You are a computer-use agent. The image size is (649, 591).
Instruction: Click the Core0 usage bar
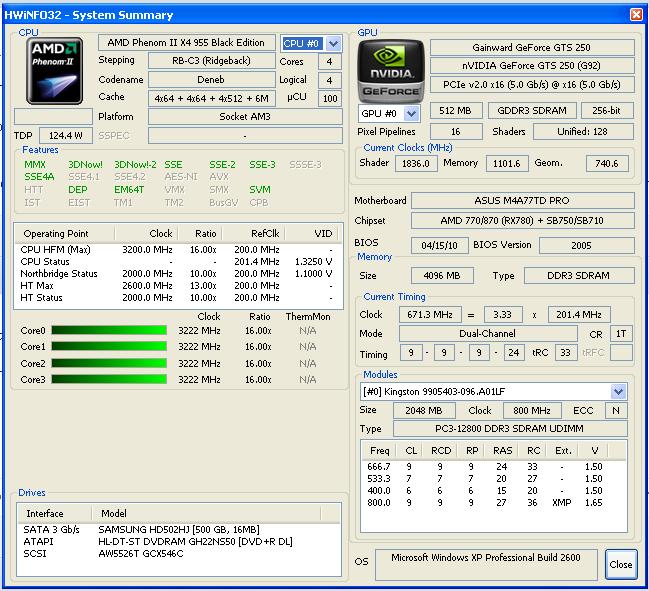pyautogui.click(x=109, y=330)
